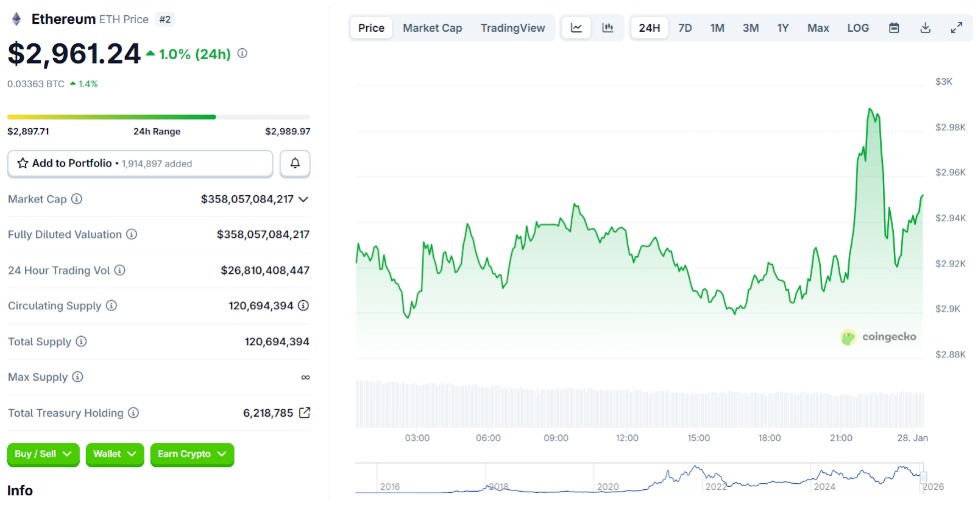
Task: Select the 24H time range
Action: [649, 28]
